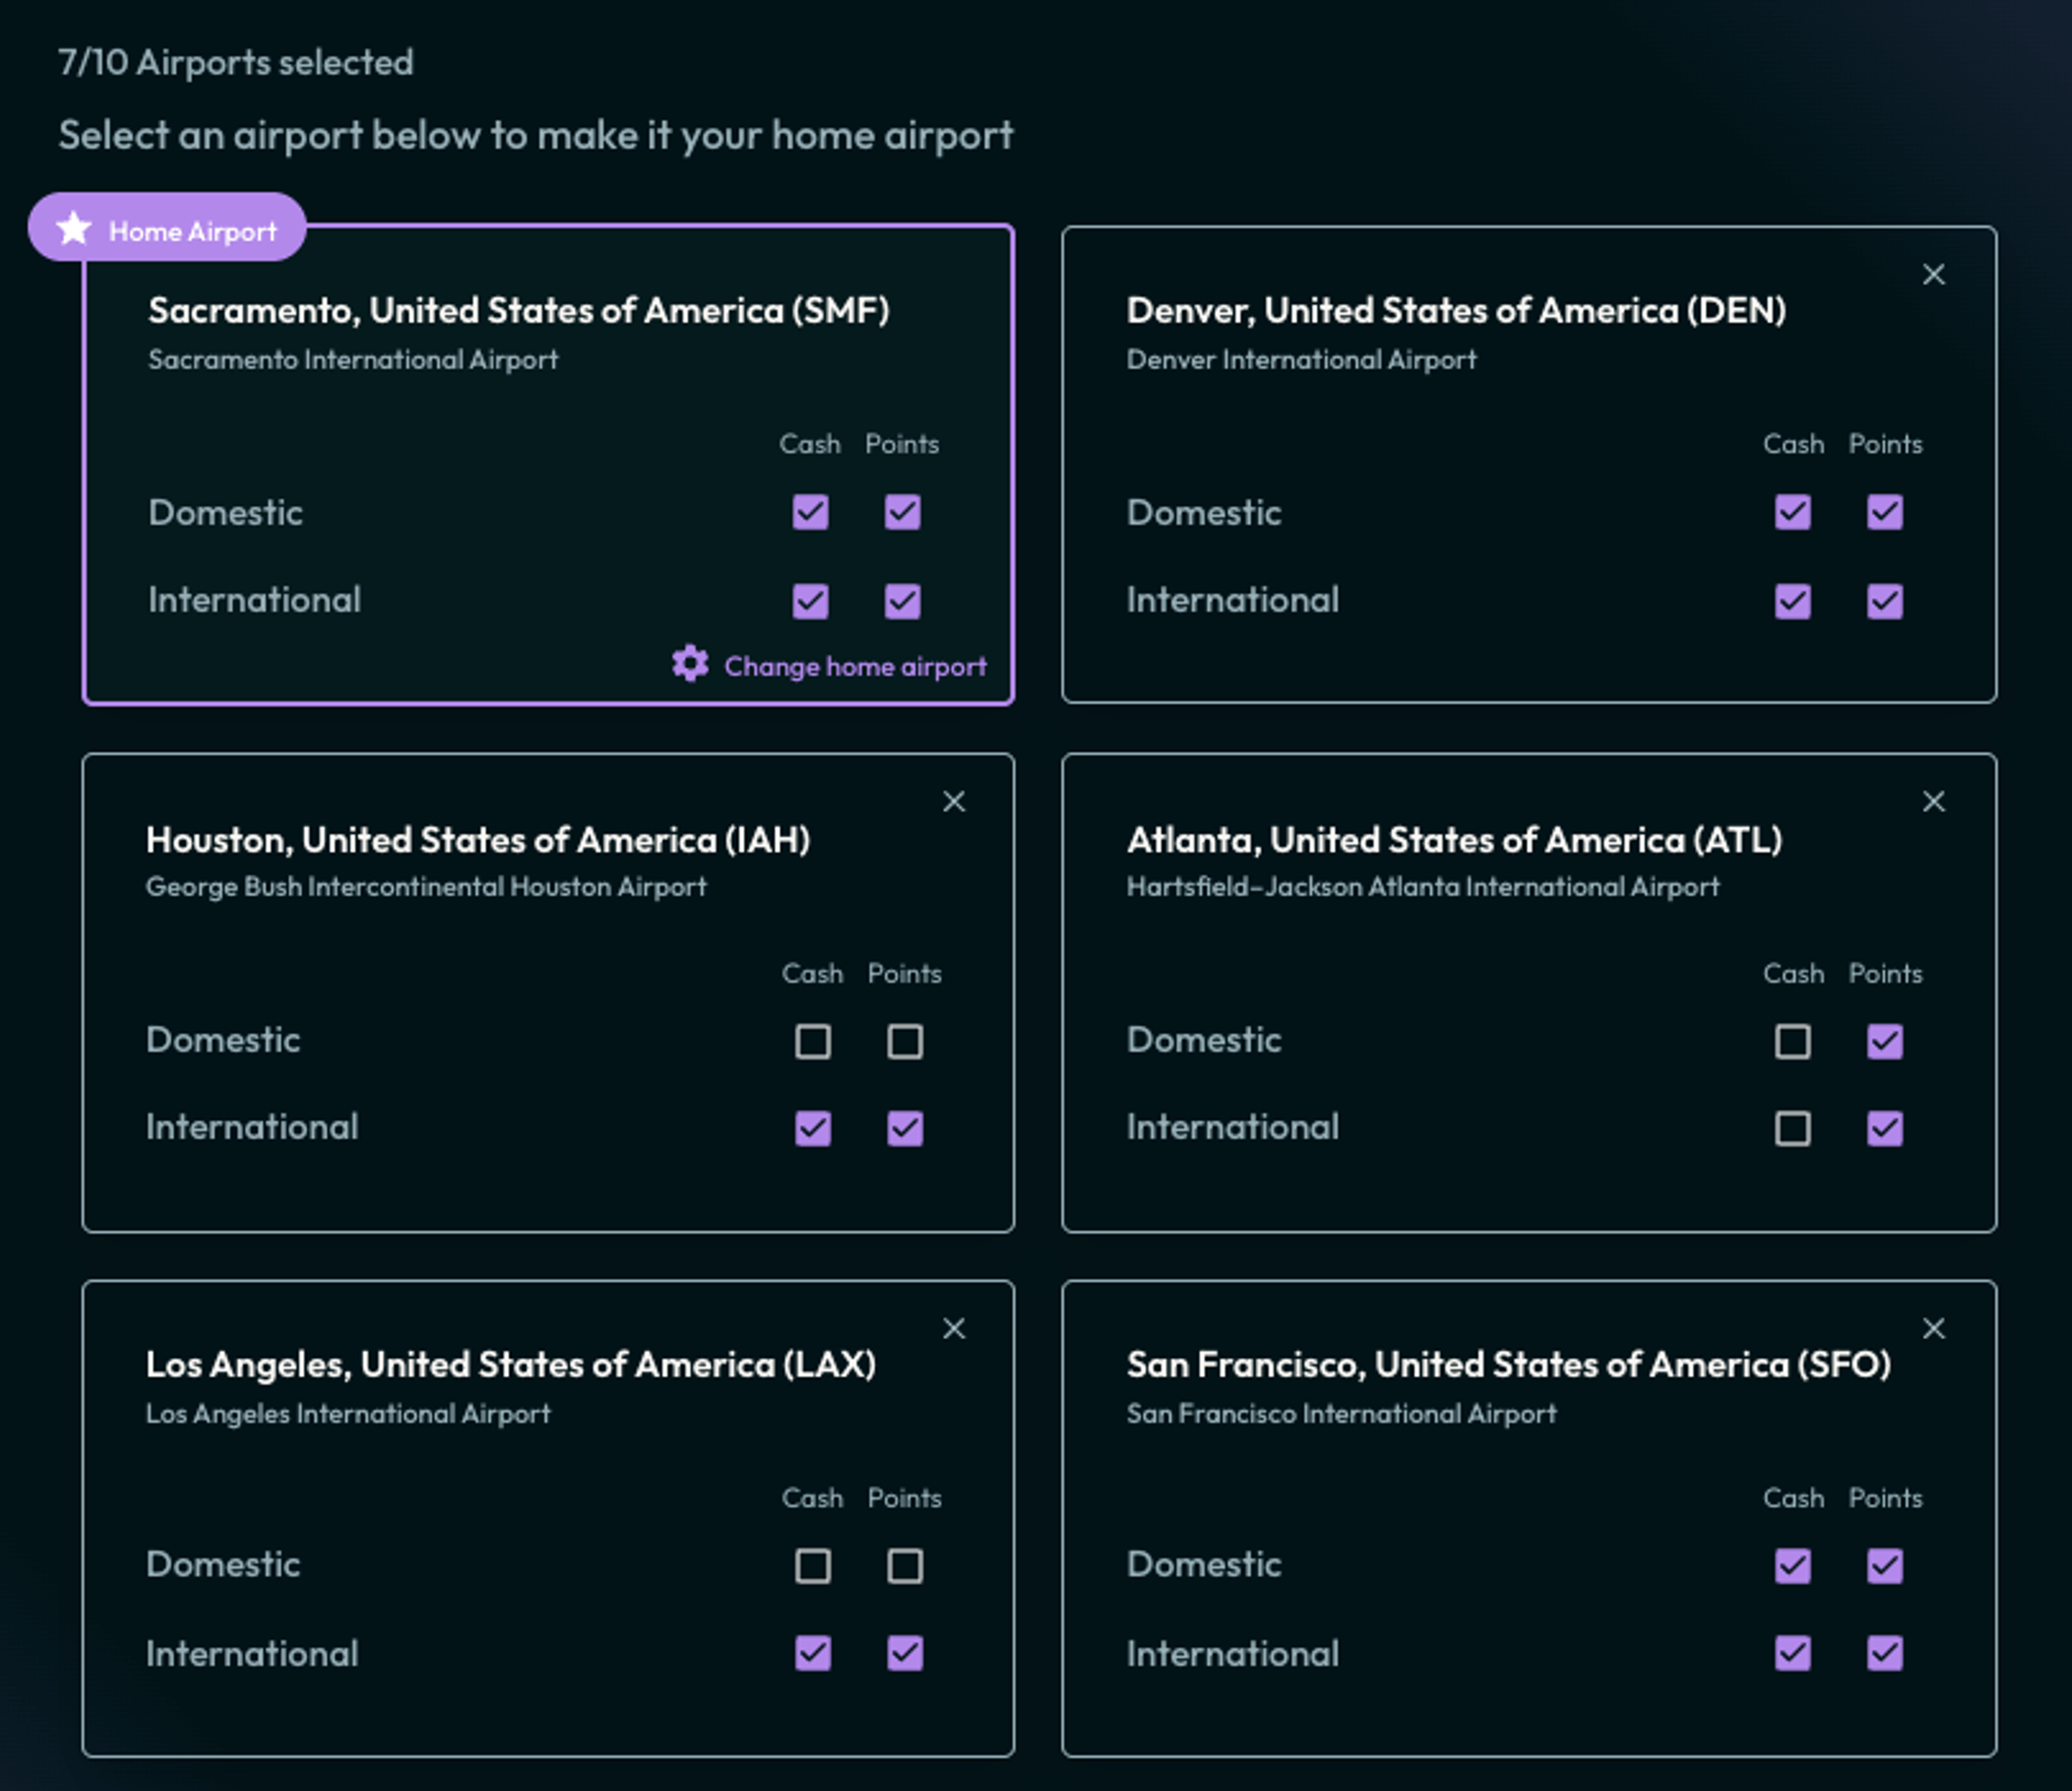Image resolution: width=2072 pixels, height=1791 pixels.
Task: Remove the Los Angeles (LAX) airport card
Action: pos(953,1328)
